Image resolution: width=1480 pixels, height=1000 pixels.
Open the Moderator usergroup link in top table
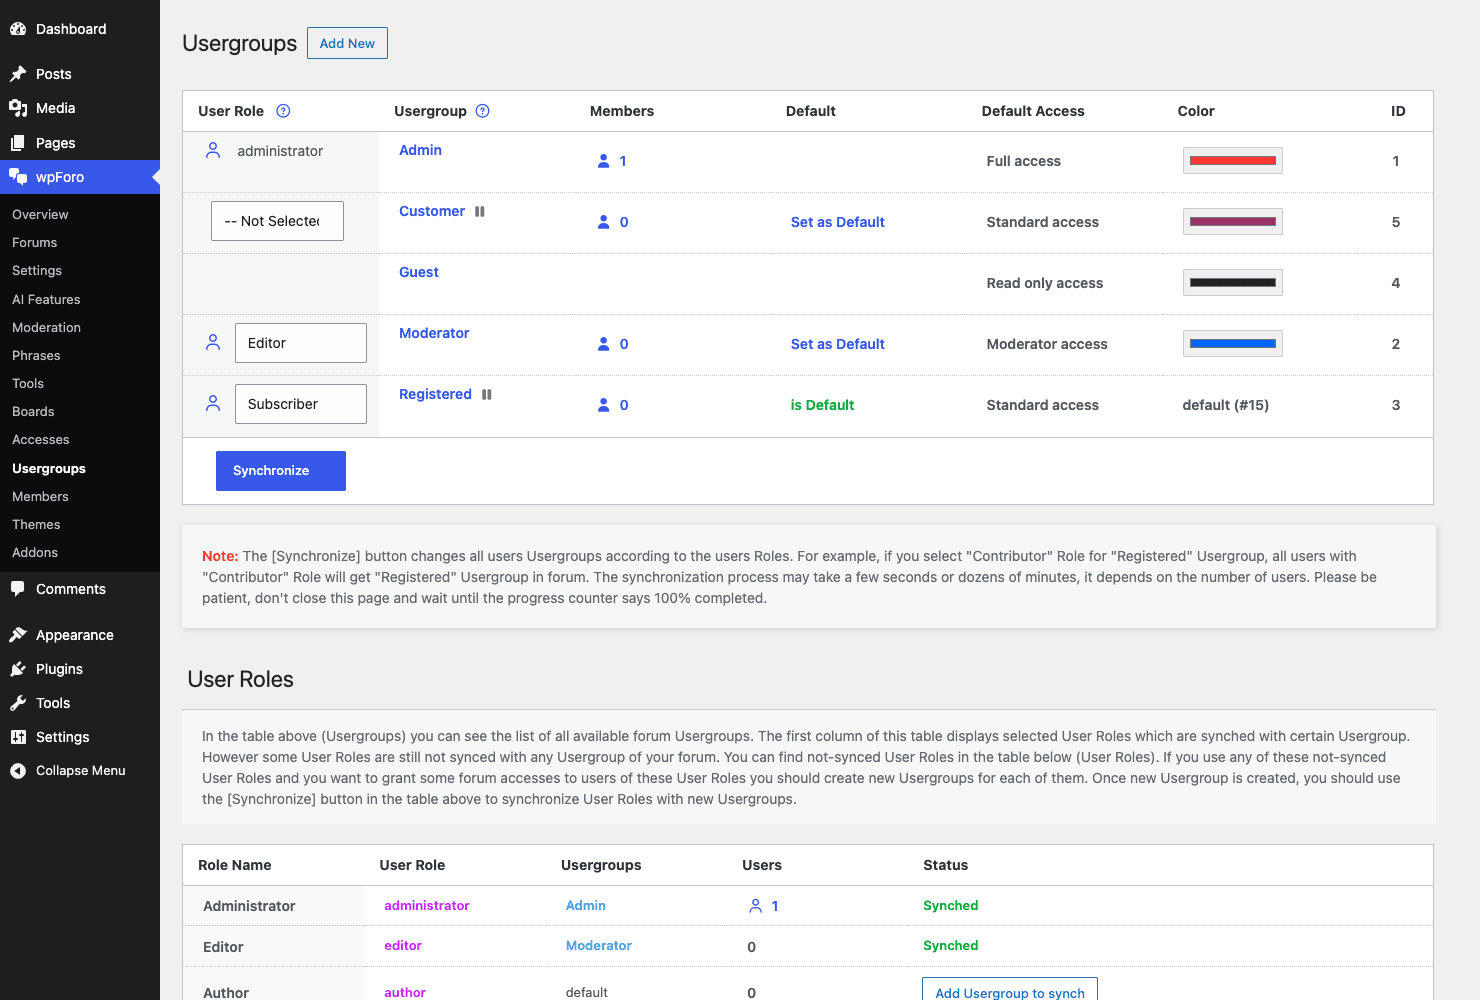[x=434, y=333]
